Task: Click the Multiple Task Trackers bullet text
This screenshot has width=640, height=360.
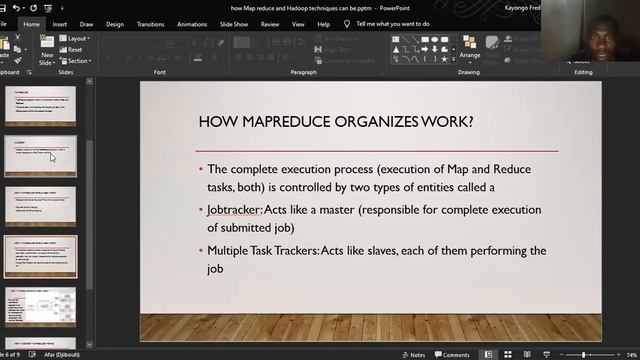Action: coord(377,259)
